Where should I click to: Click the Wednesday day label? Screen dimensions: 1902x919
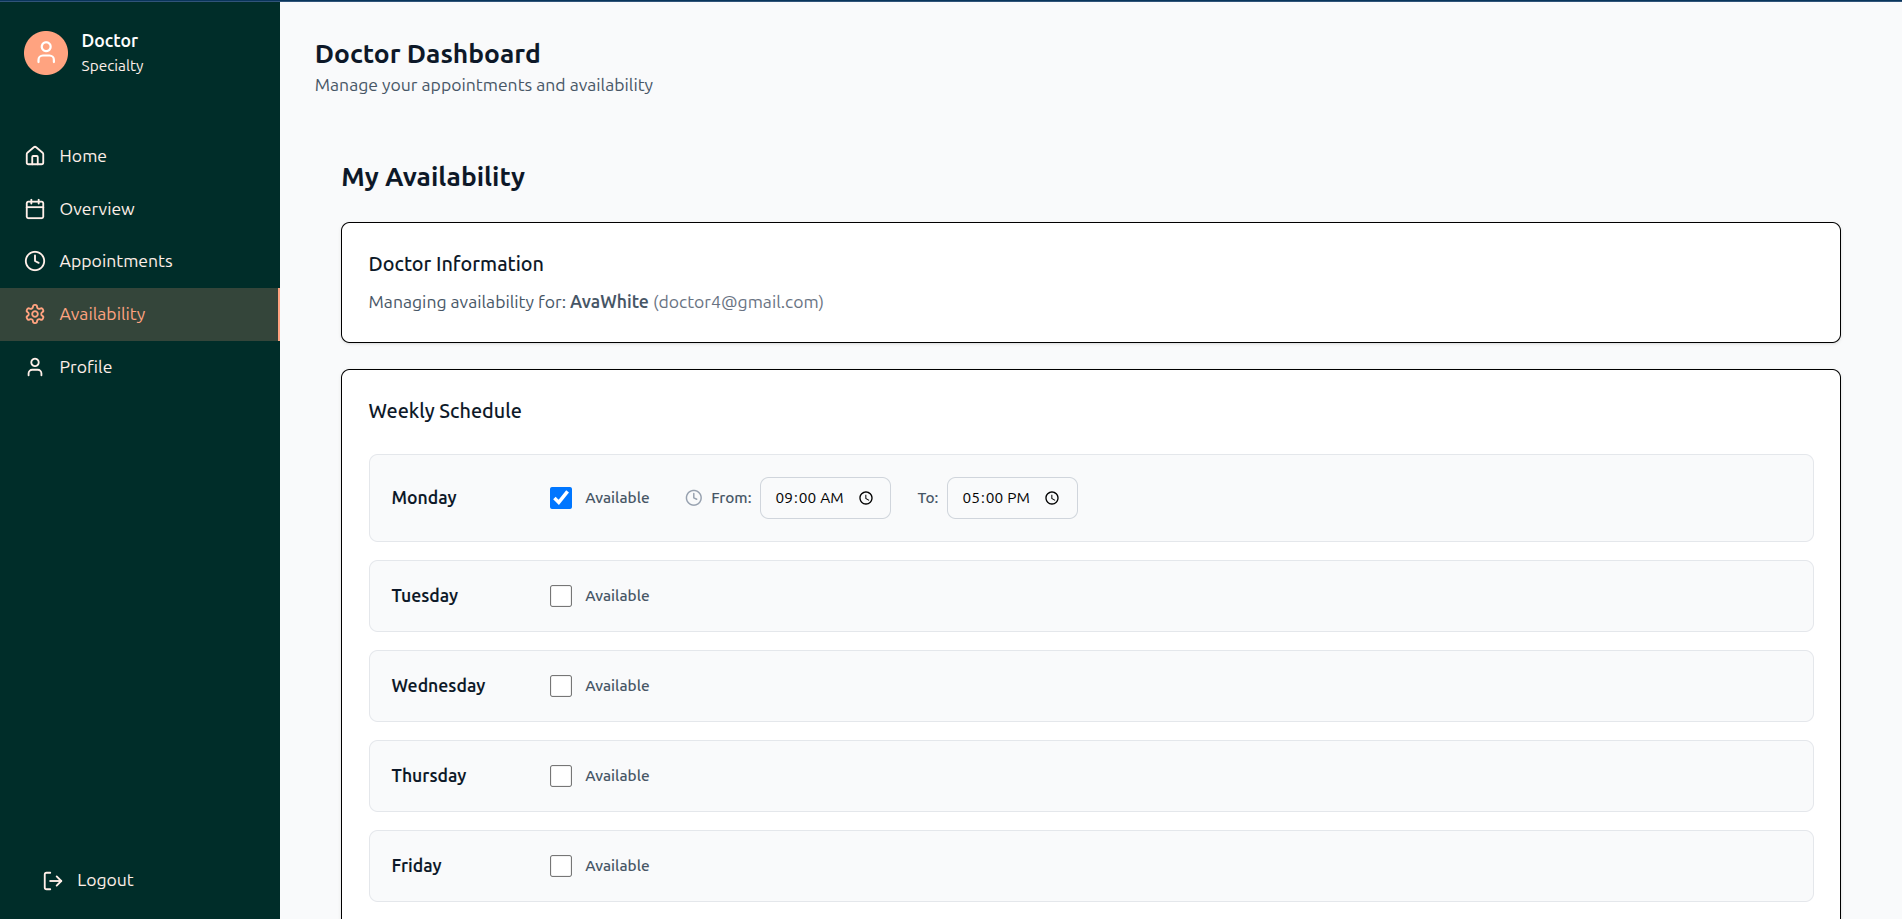point(438,686)
